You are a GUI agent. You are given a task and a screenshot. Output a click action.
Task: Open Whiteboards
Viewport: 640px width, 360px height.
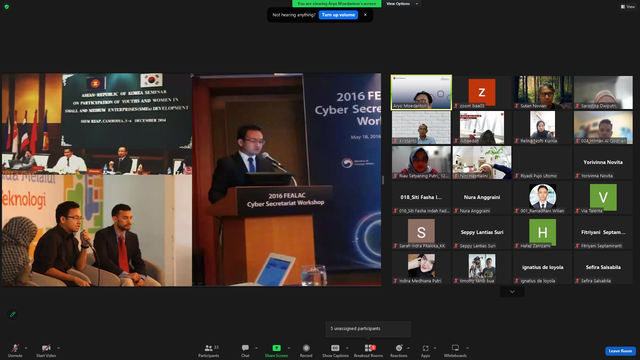455,350
